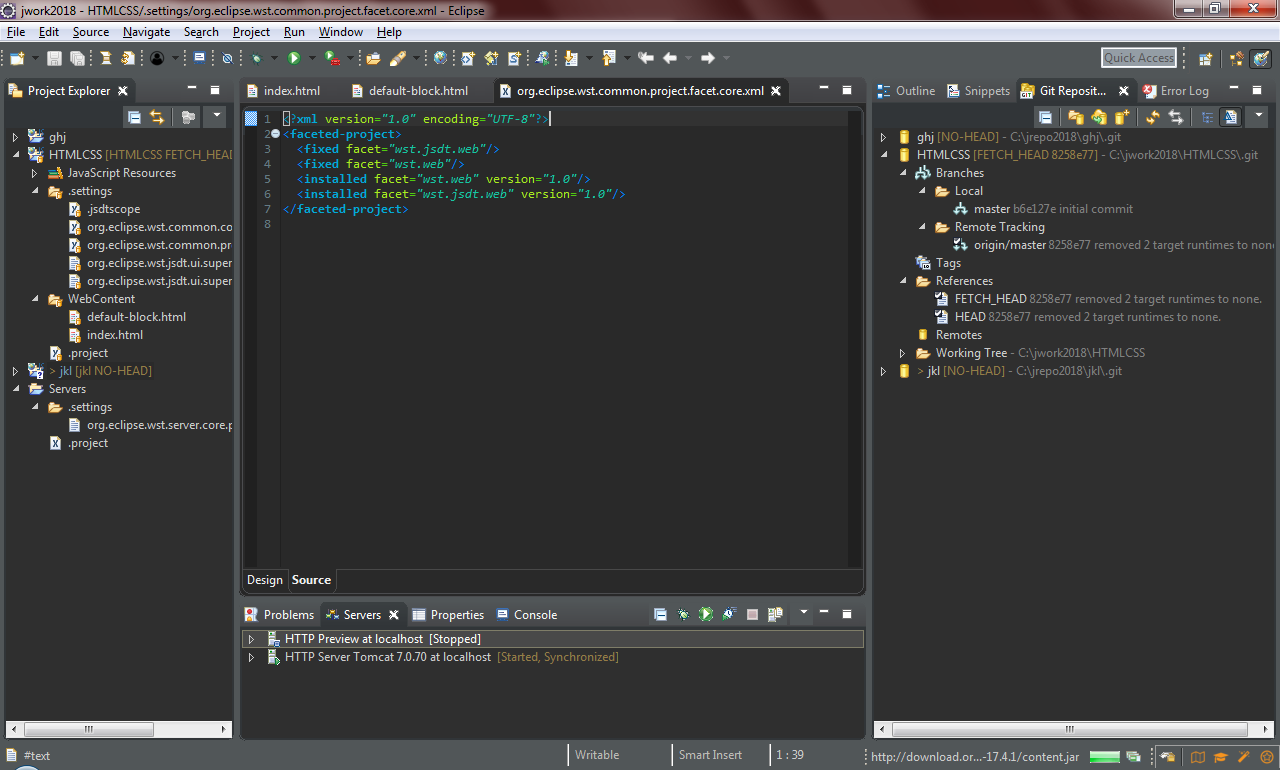The height and width of the screenshot is (770, 1280).
Task: Expand the HTTP Preview at localhost server
Action: coord(251,639)
